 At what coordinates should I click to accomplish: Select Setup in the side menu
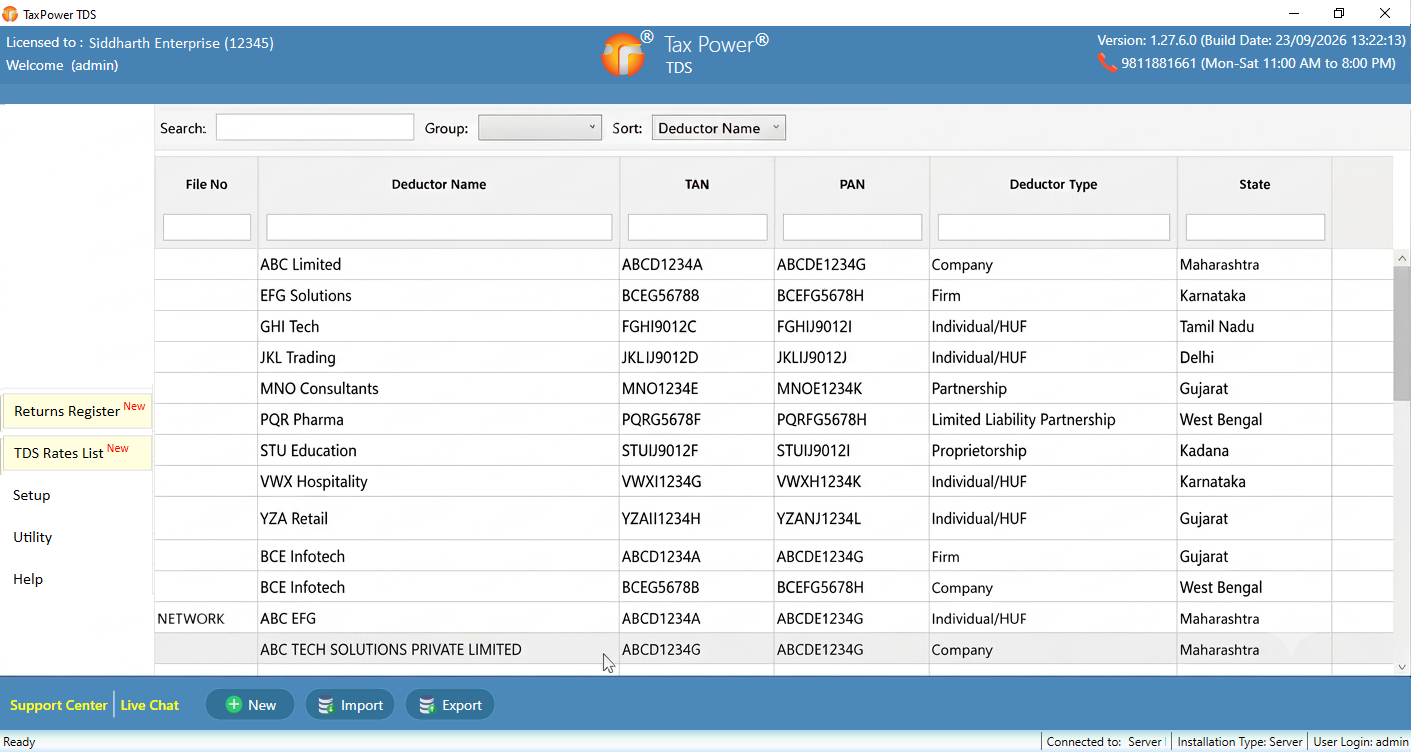pos(32,495)
